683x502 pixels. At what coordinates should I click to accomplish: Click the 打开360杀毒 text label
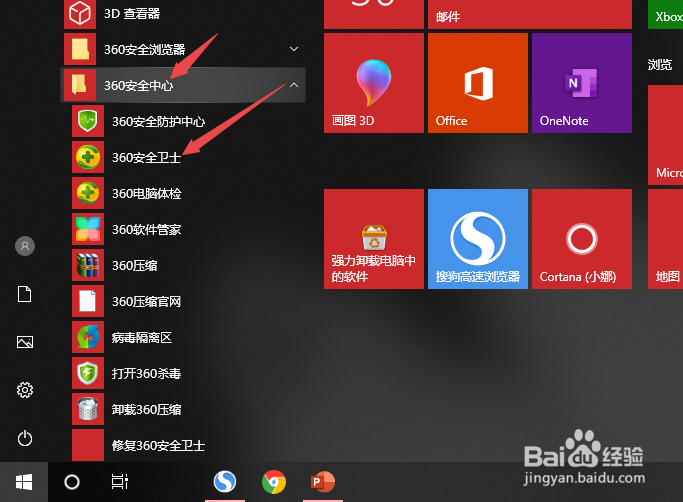tap(146, 373)
